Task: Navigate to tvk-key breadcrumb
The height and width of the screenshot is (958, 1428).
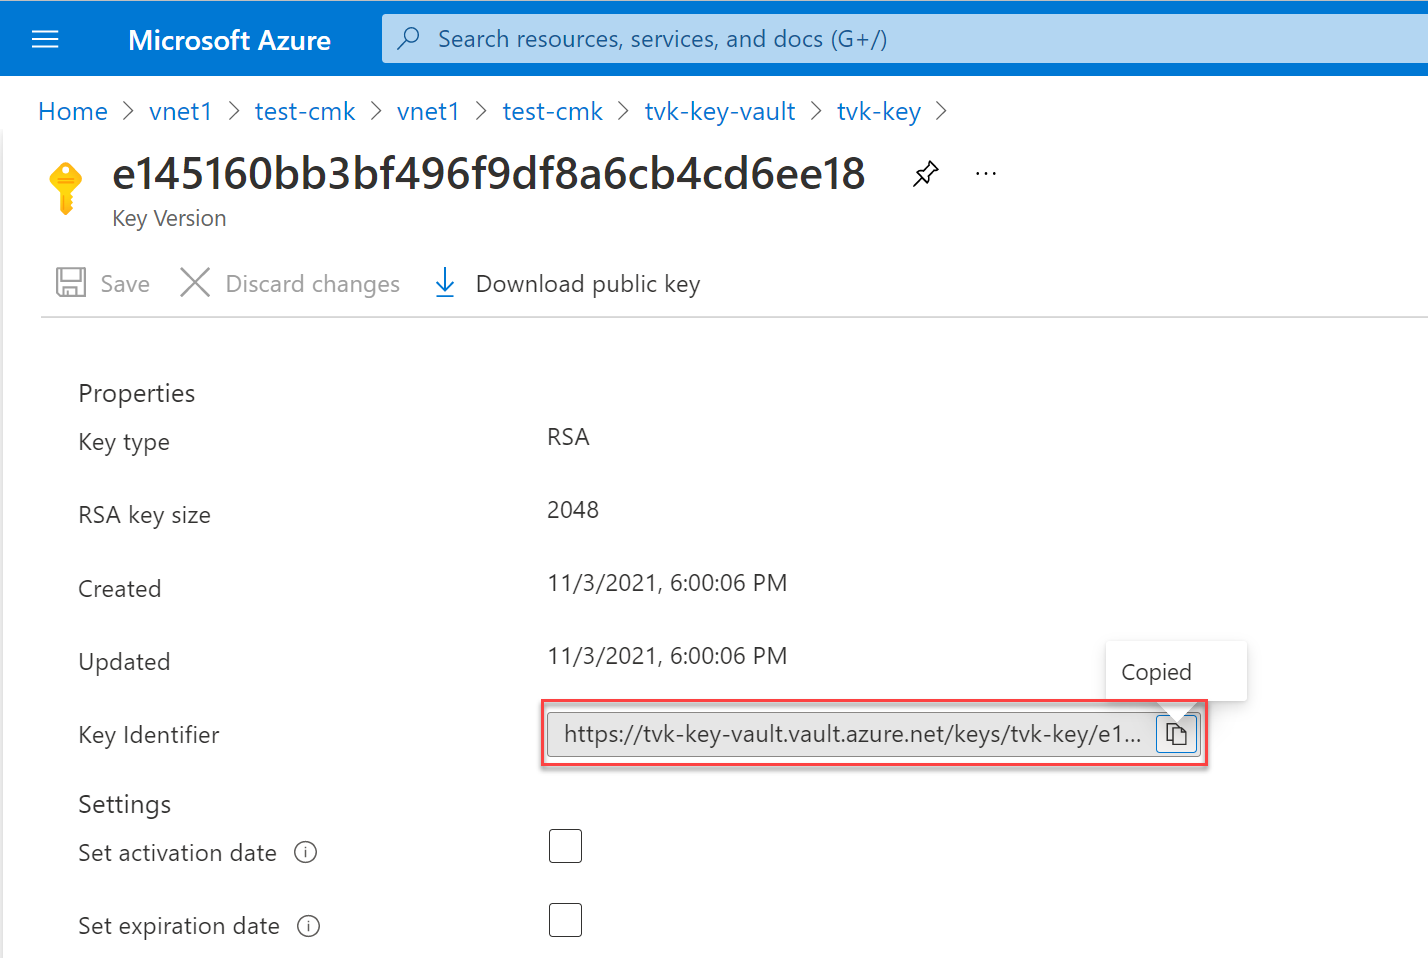Action: tap(879, 111)
